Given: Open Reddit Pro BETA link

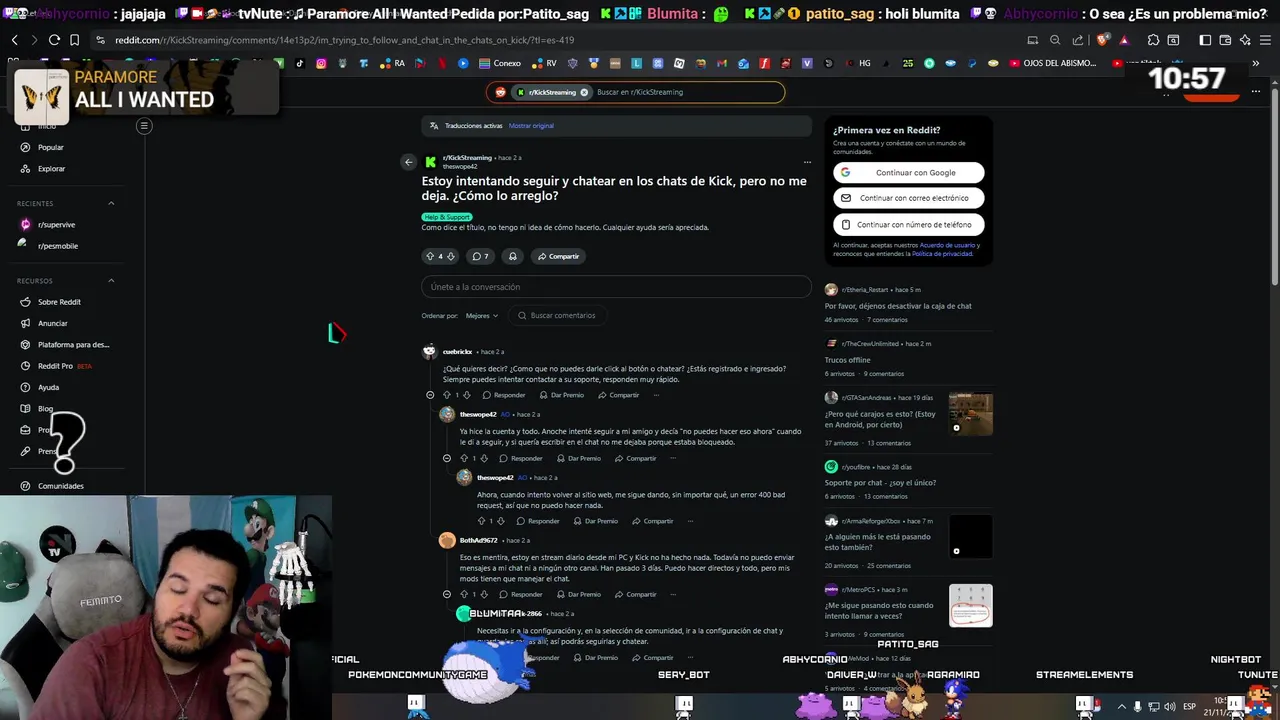Looking at the screenshot, I should [x=64, y=366].
